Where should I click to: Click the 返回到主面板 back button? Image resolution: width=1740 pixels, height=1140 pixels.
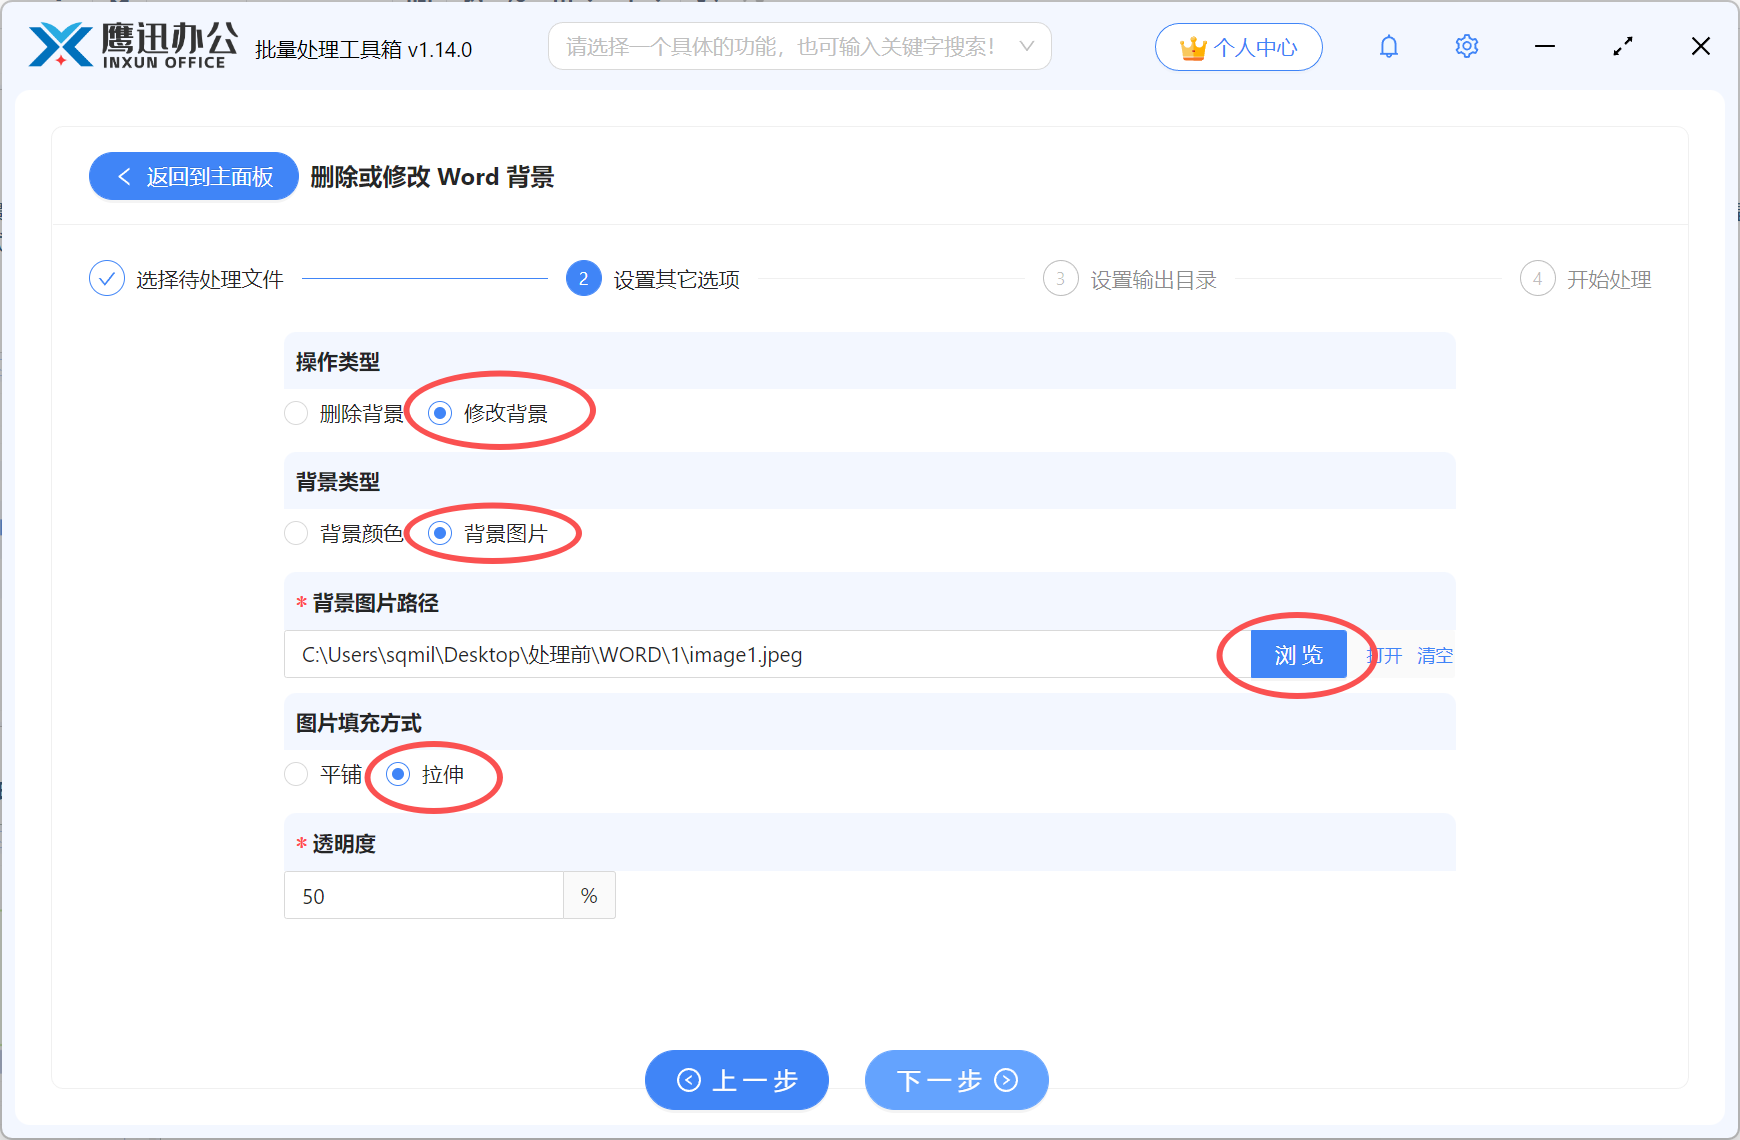tap(193, 176)
